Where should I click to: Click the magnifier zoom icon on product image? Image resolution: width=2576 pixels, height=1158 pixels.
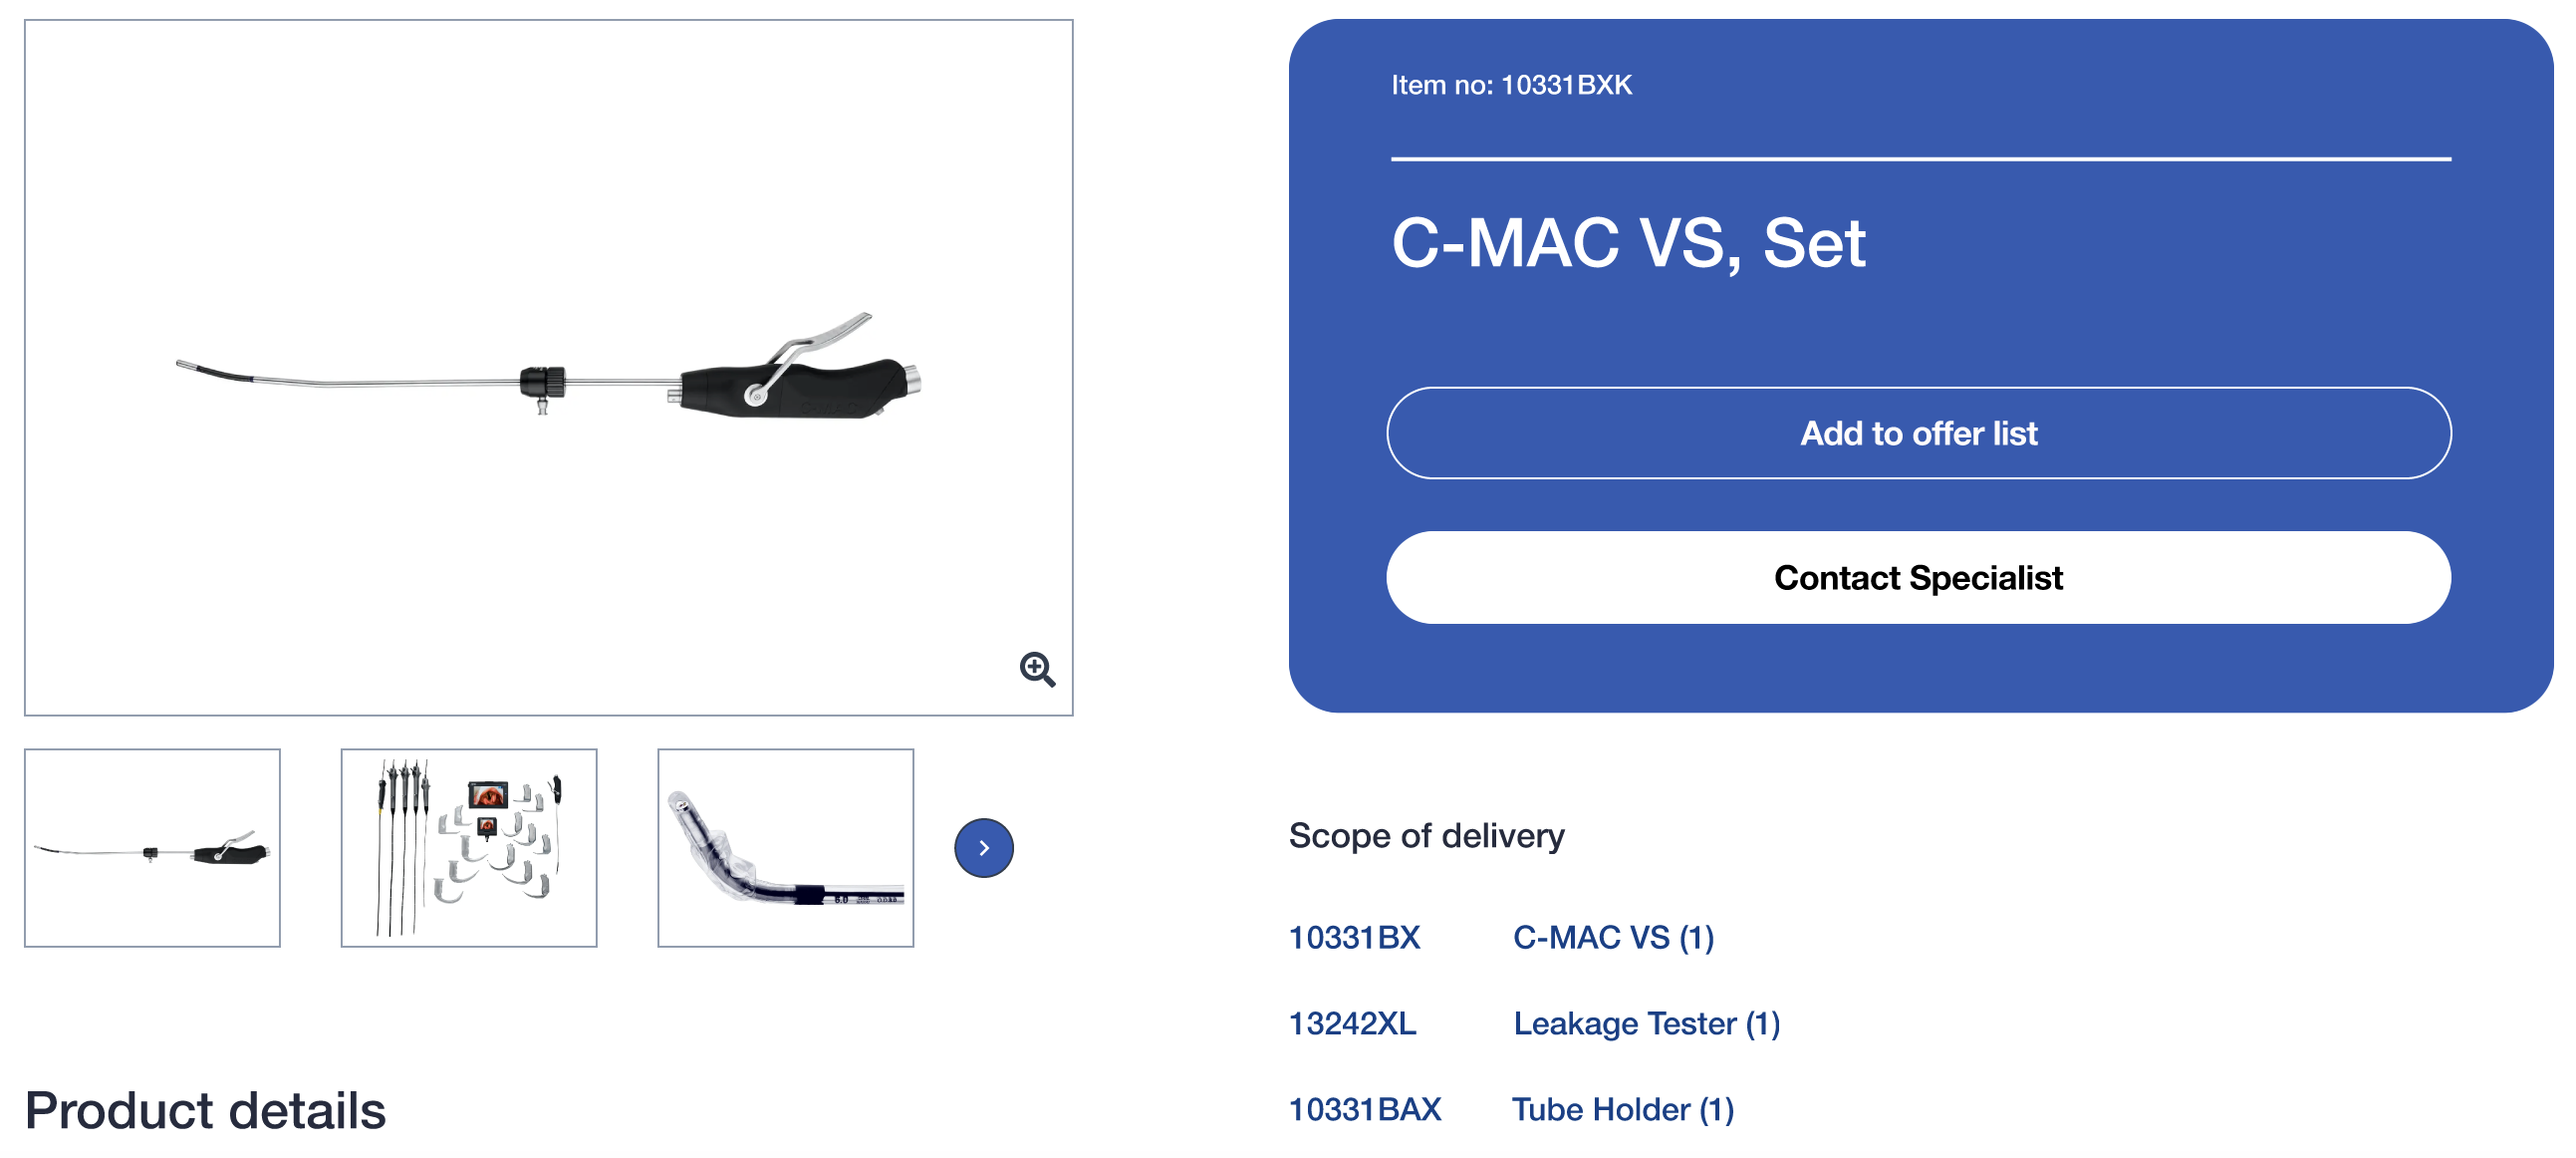click(x=1037, y=669)
